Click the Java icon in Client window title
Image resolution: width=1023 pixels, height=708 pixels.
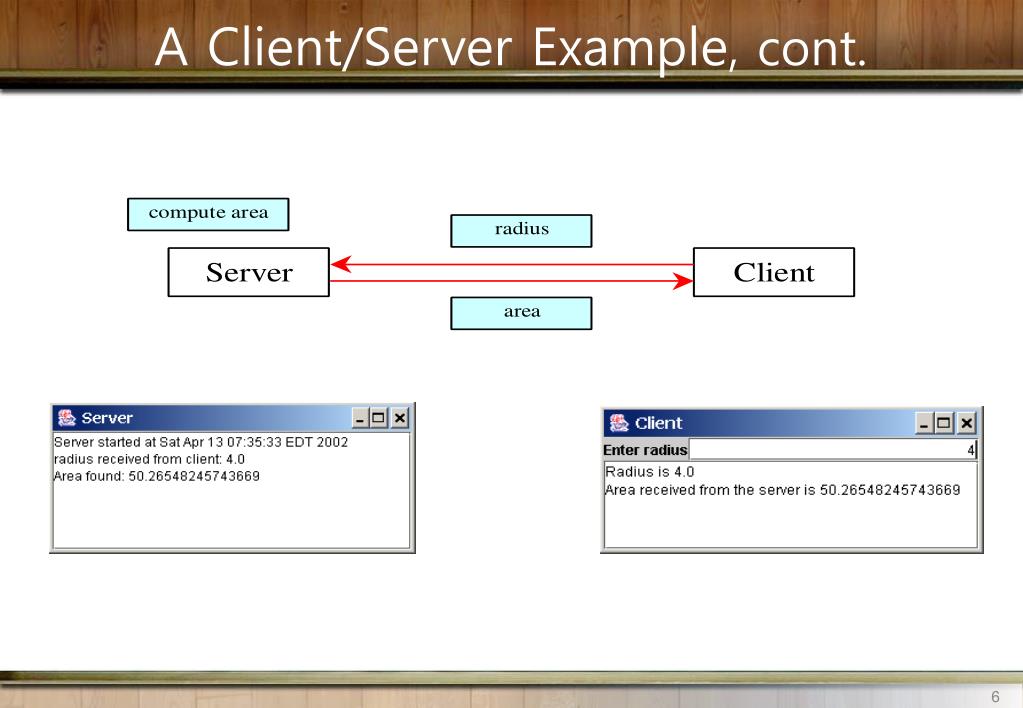[619, 423]
